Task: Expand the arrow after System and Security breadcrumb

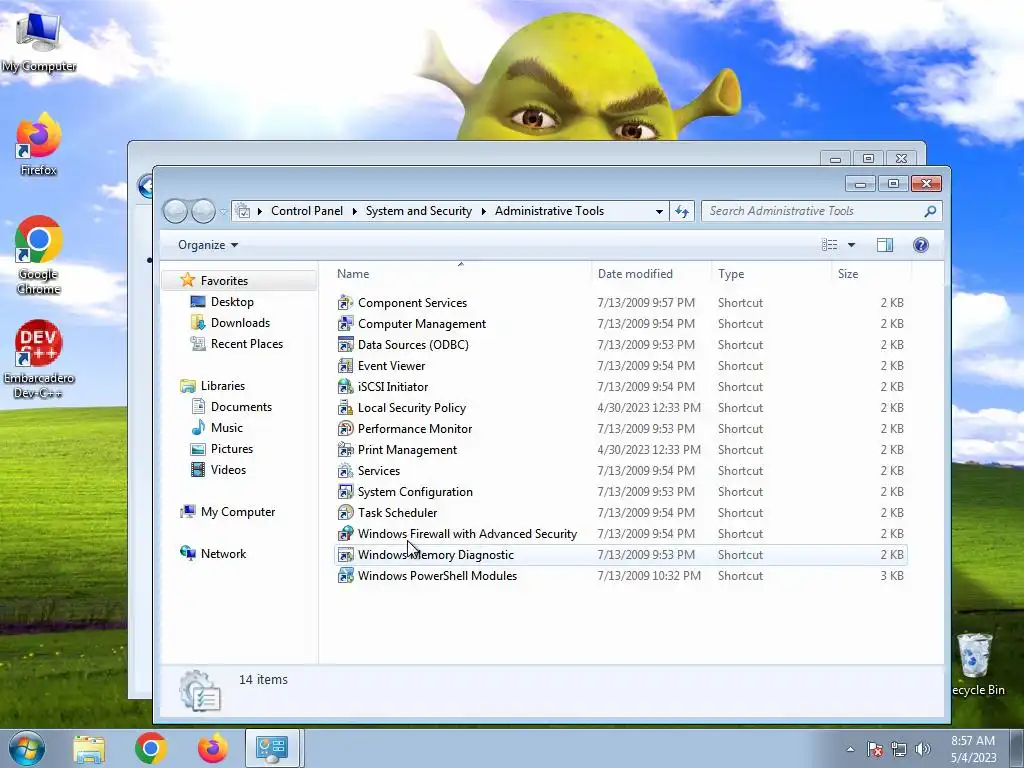Action: pyautogui.click(x=483, y=211)
